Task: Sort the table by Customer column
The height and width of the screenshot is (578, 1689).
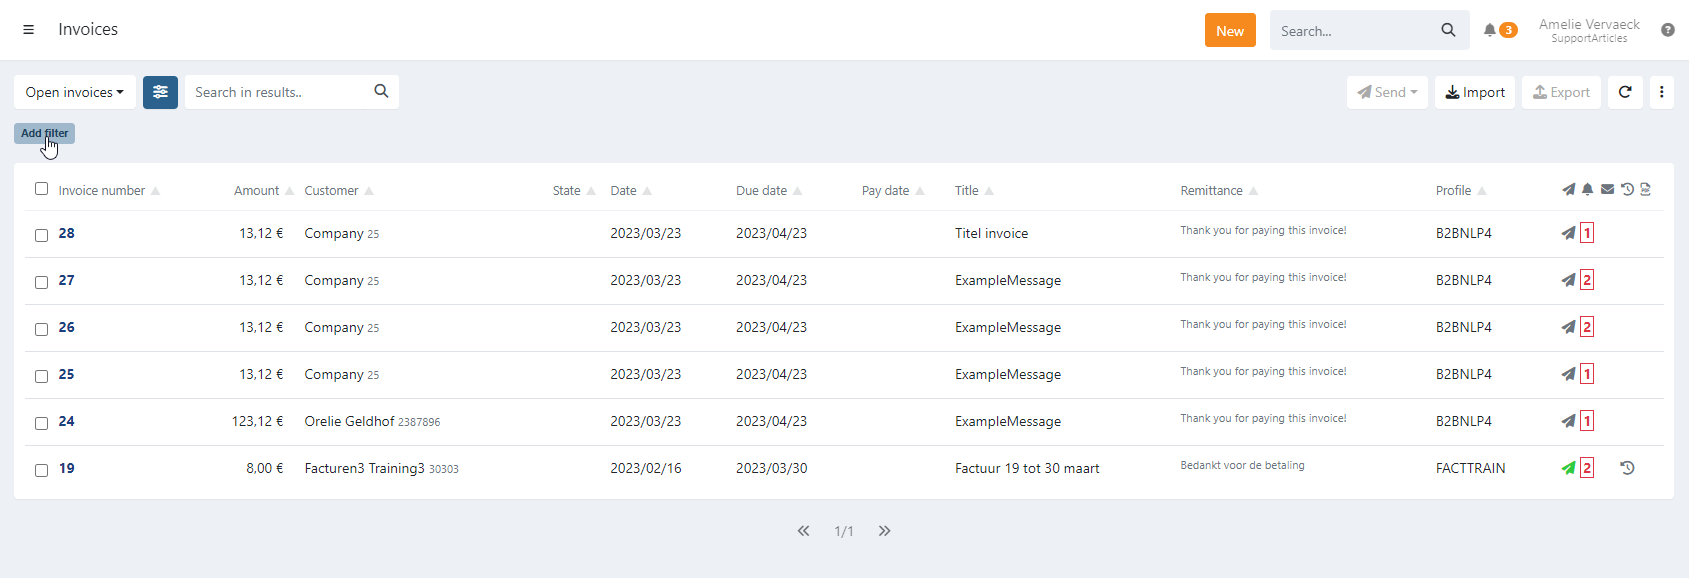Action: point(331,191)
